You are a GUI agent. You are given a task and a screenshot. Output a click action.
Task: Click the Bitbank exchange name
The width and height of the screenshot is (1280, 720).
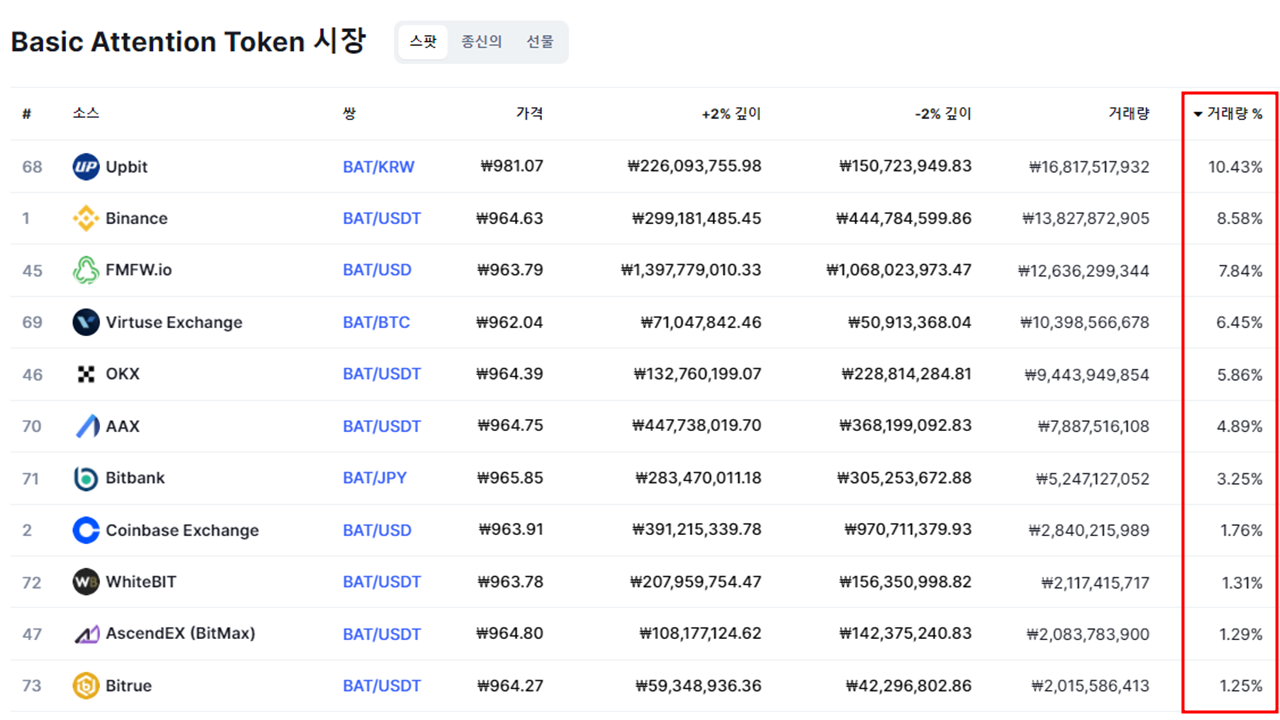click(x=135, y=478)
